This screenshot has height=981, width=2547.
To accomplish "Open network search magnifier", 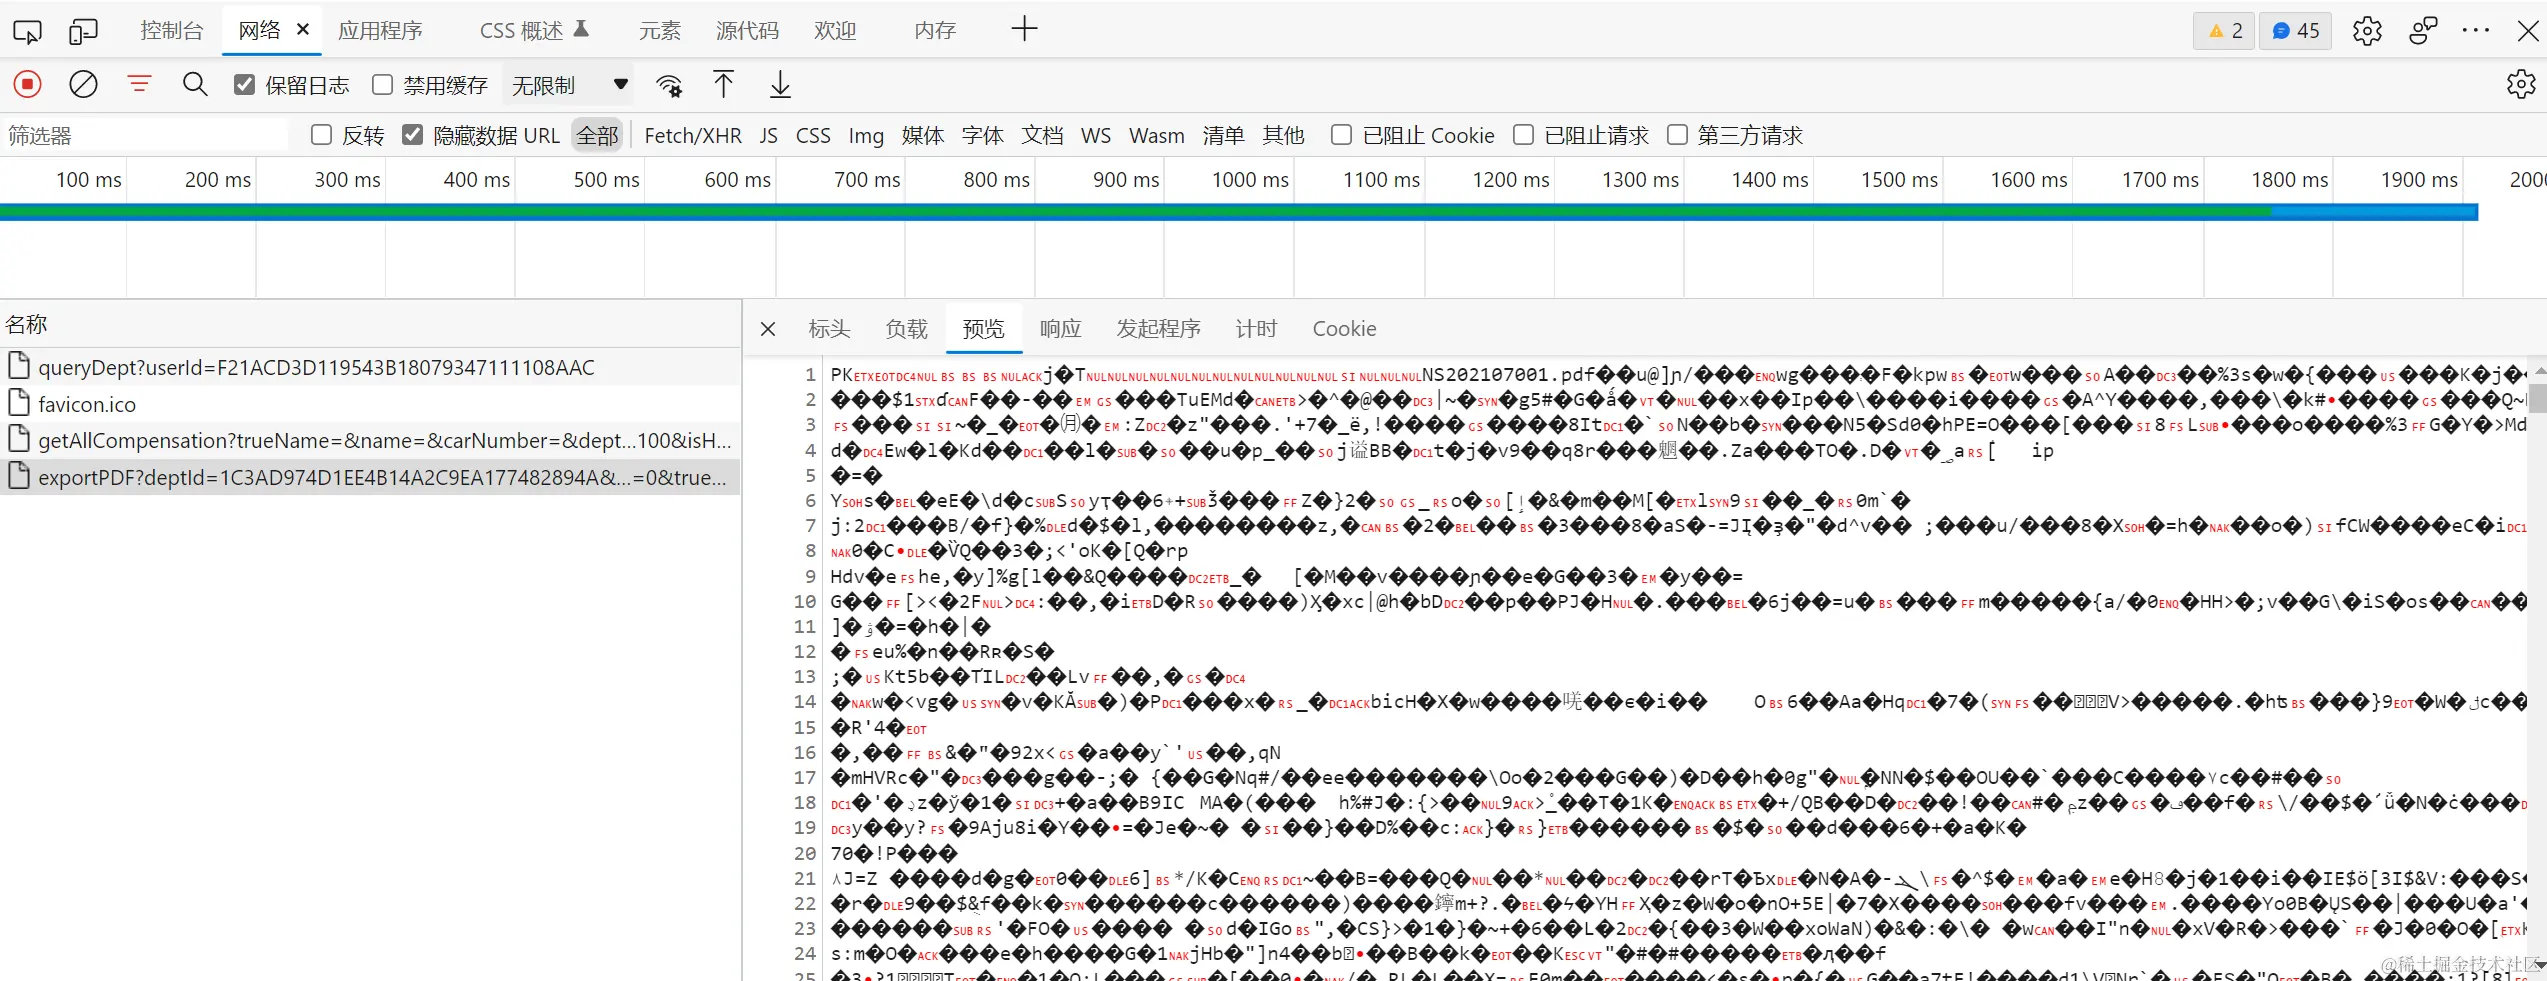I will click(195, 85).
